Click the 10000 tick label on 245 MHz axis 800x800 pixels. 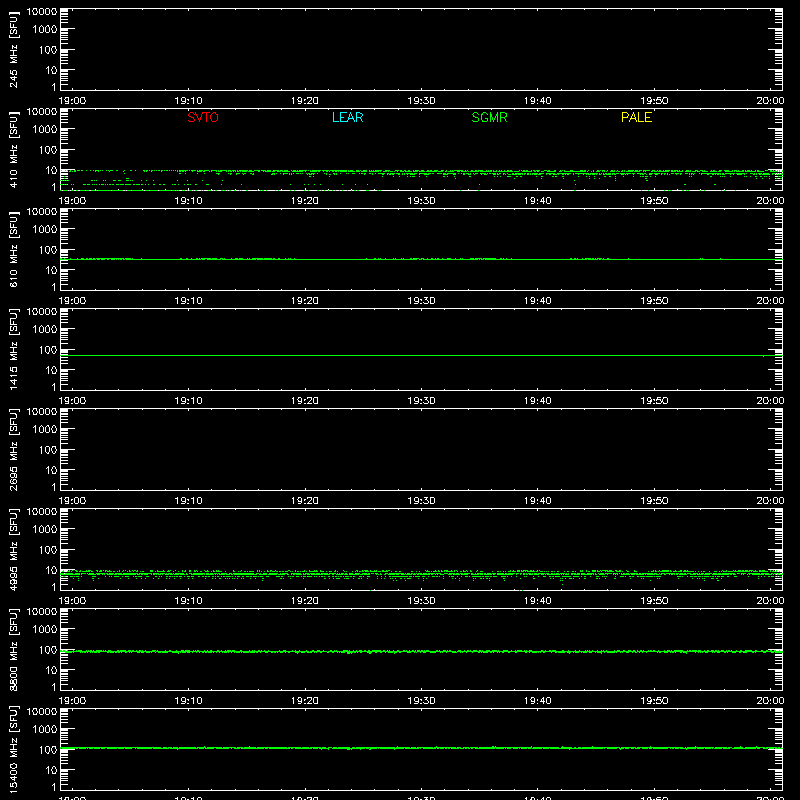click(42, 12)
